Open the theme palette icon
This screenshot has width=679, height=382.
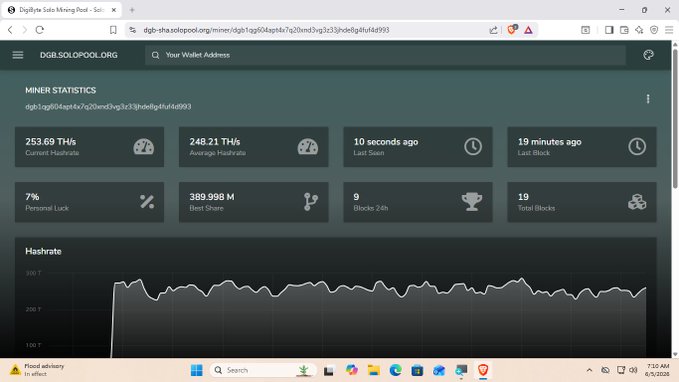tap(648, 55)
